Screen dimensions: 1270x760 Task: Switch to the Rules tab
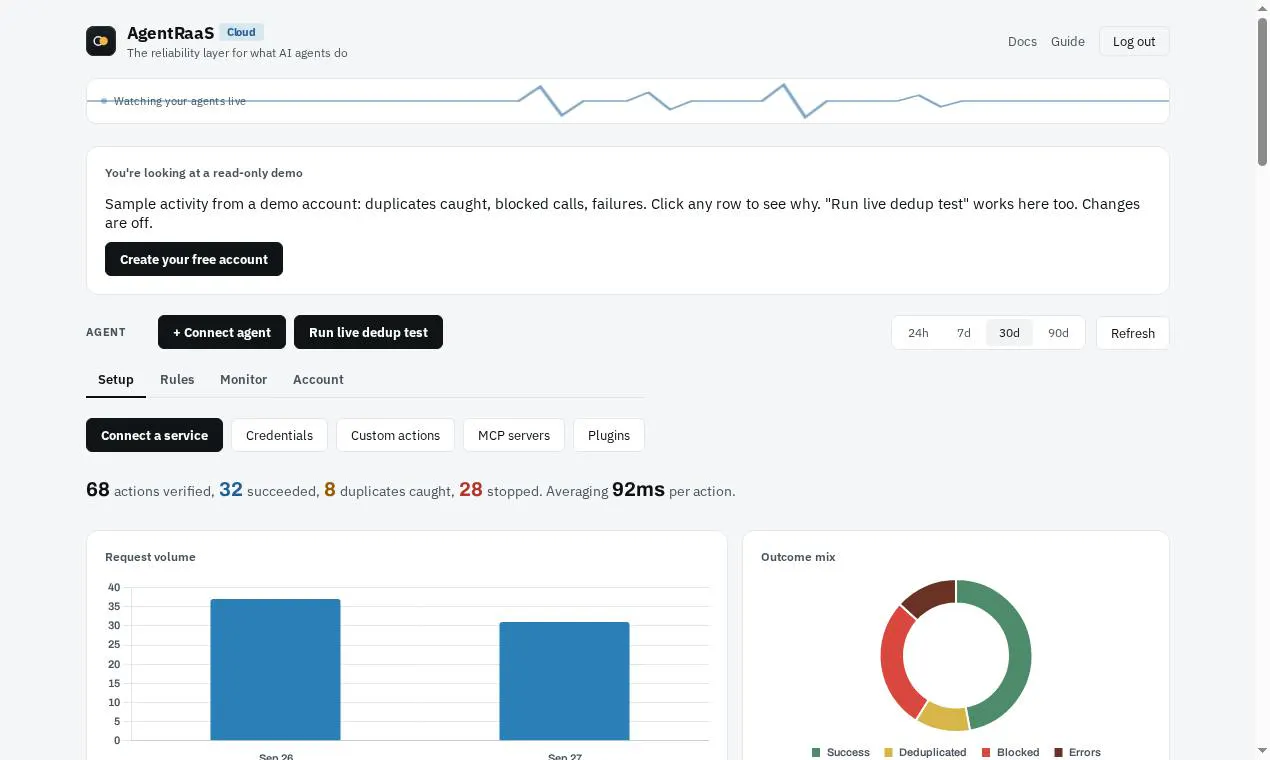point(177,380)
